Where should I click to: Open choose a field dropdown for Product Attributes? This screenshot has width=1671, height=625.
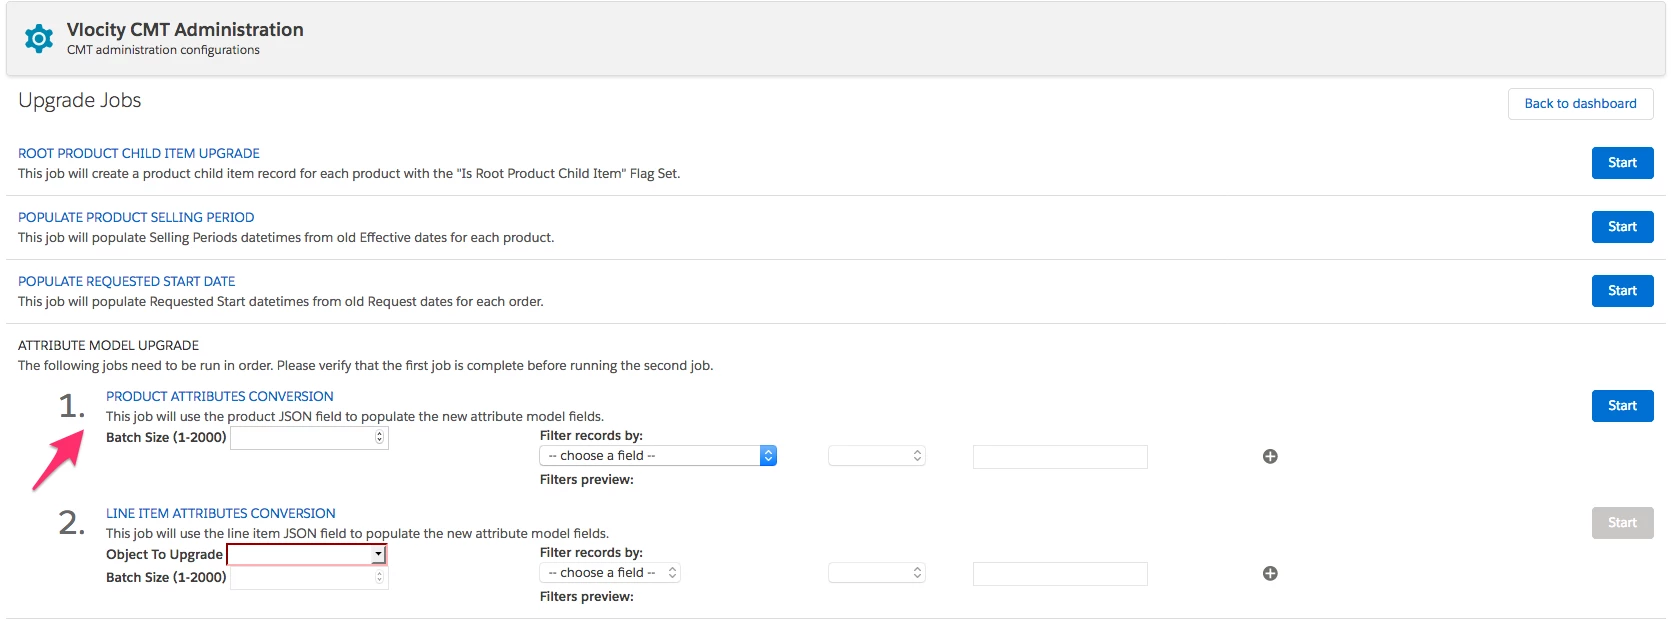(658, 455)
